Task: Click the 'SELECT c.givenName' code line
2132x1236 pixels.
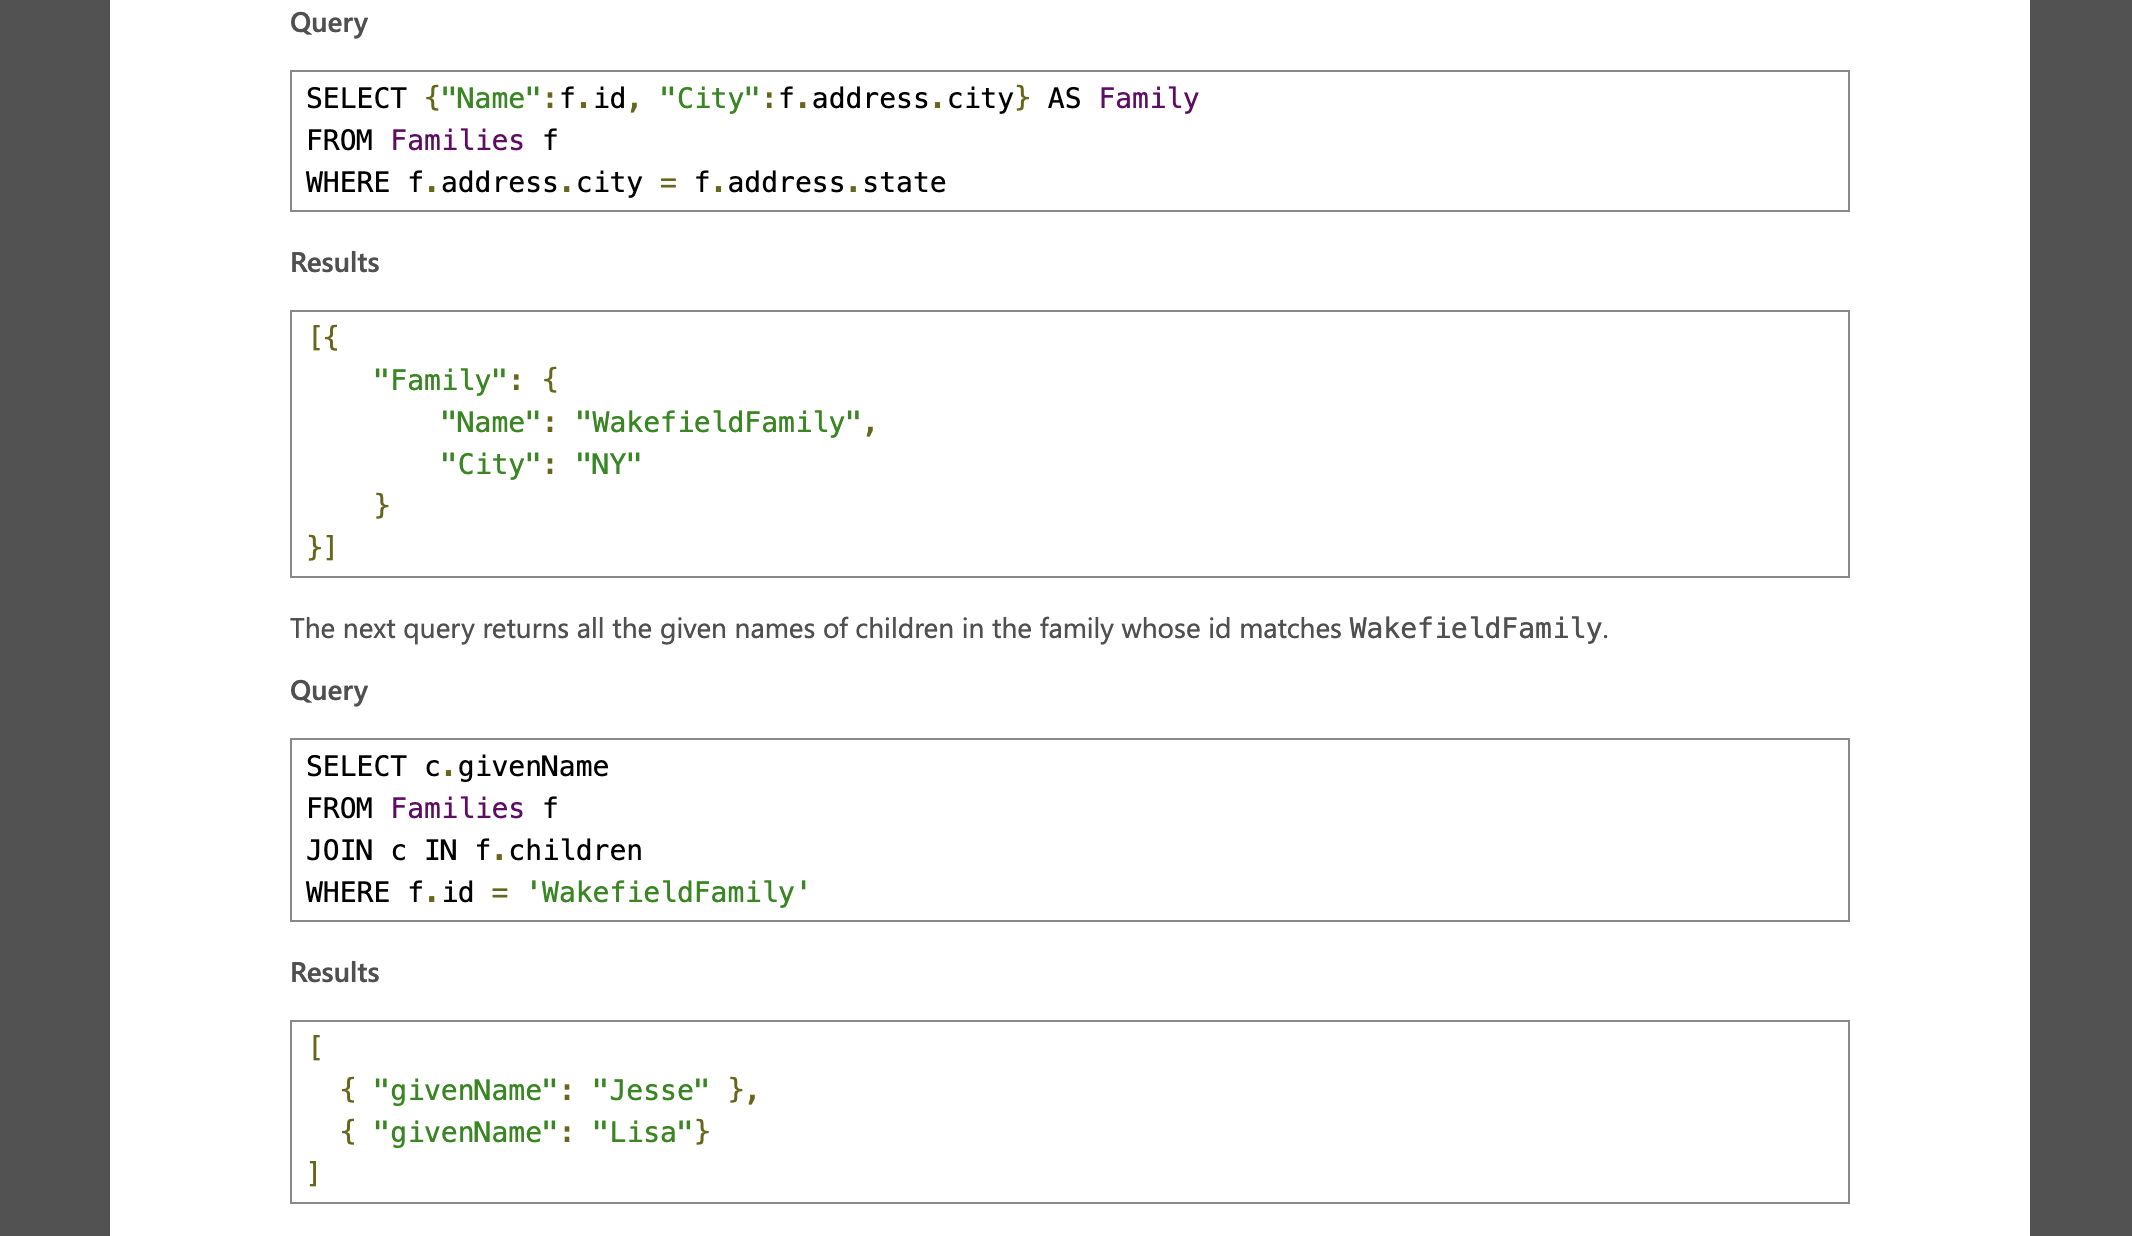Action: pos(457,766)
